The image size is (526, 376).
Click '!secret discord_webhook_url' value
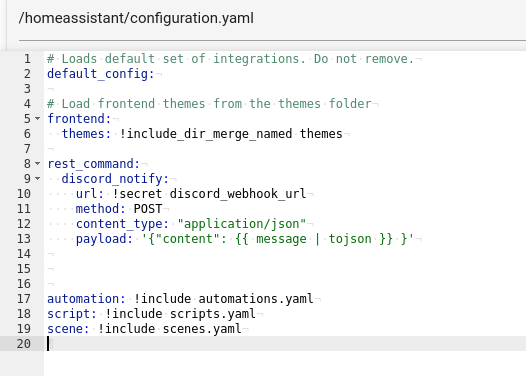[x=209, y=194]
